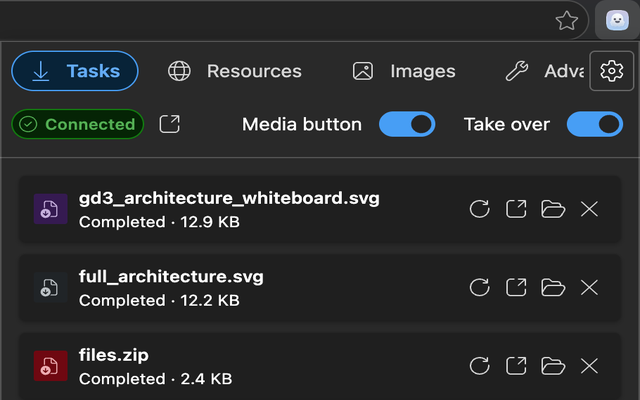
Task: Delete the full_architecture.svg task entry
Action: 589,287
